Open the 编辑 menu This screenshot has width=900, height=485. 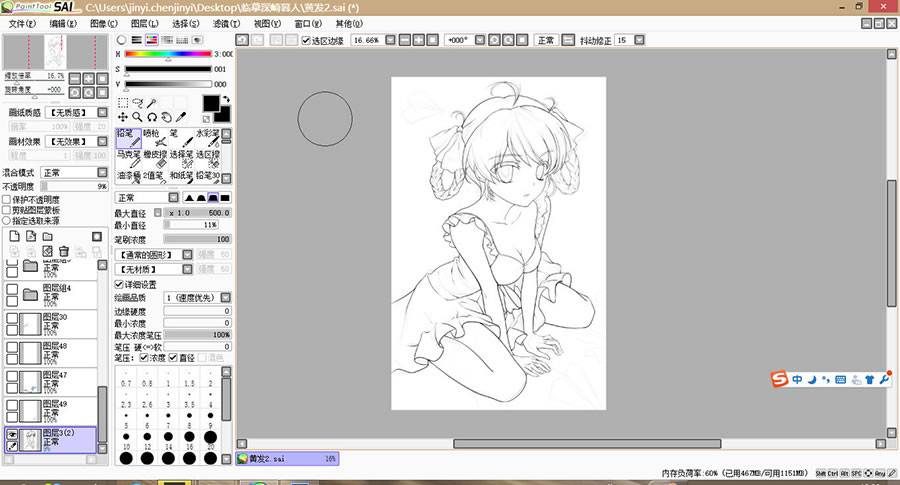pyautogui.click(x=63, y=24)
